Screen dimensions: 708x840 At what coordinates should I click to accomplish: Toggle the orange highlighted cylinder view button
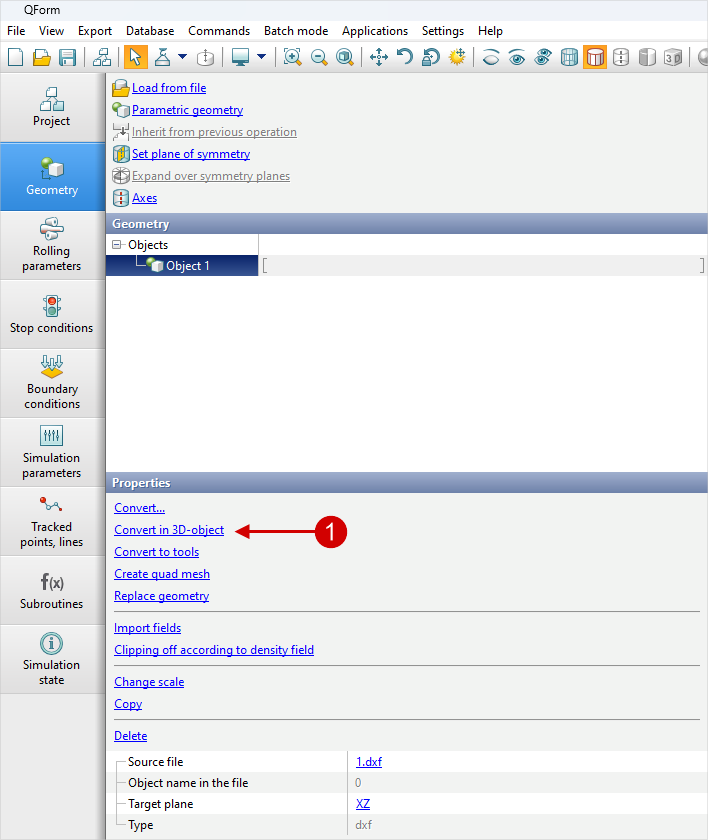595,57
